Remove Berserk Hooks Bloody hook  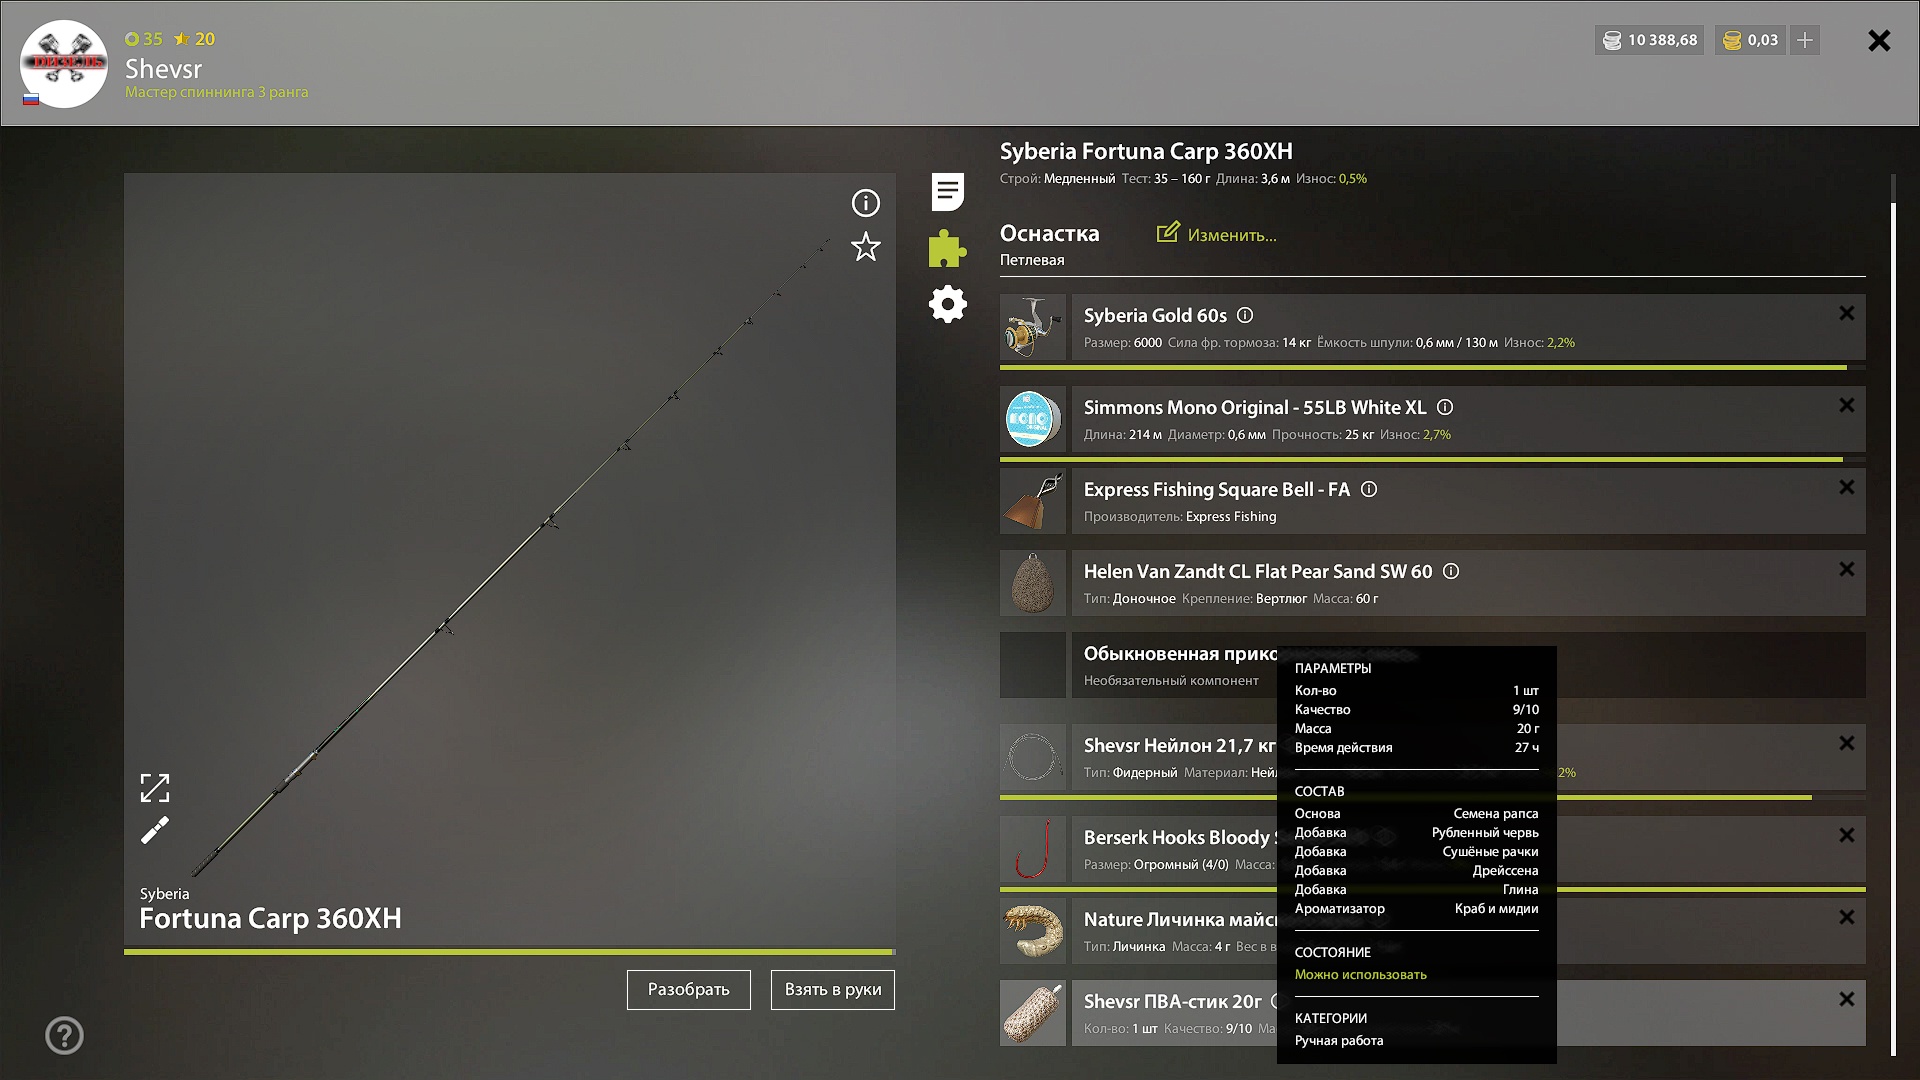[x=1846, y=836]
